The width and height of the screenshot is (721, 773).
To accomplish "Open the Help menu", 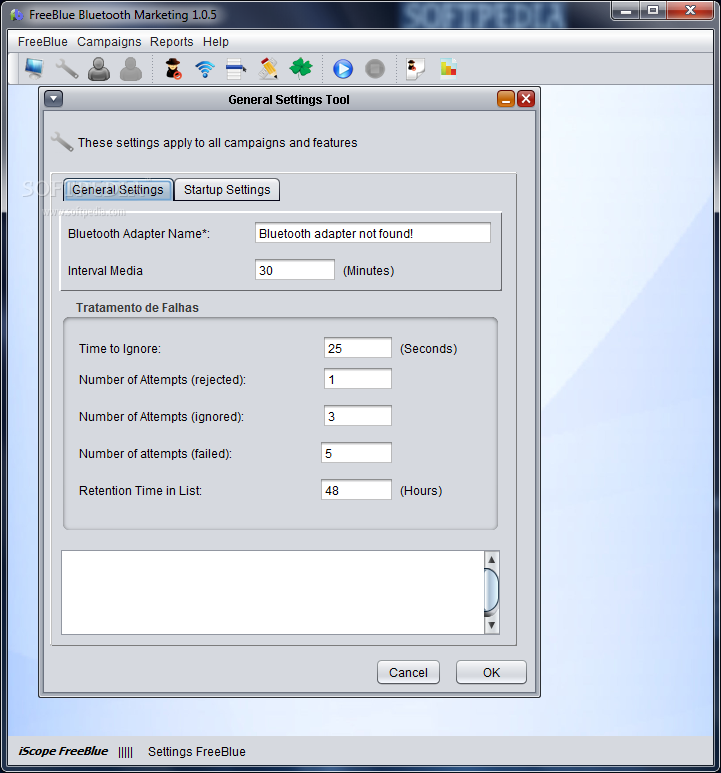I will pos(216,42).
